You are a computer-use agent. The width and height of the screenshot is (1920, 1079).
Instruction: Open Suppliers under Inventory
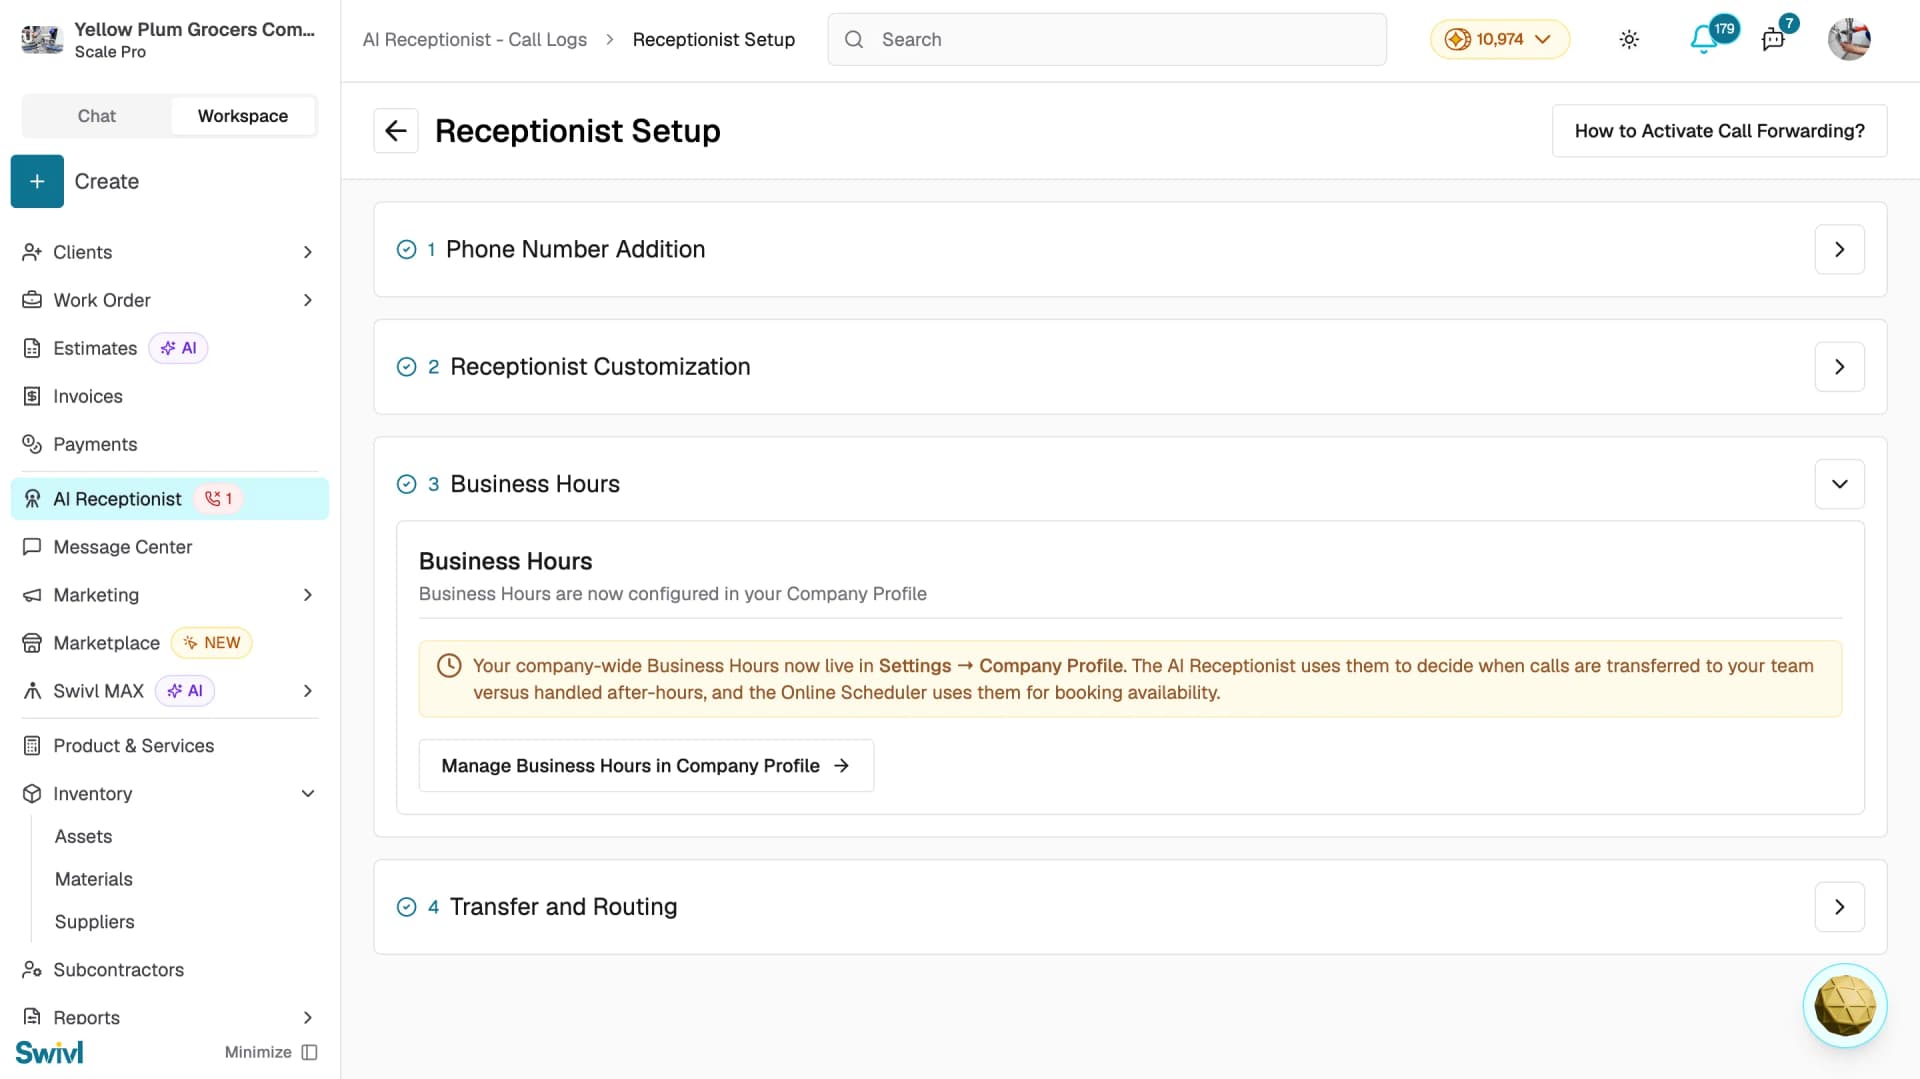(x=95, y=922)
